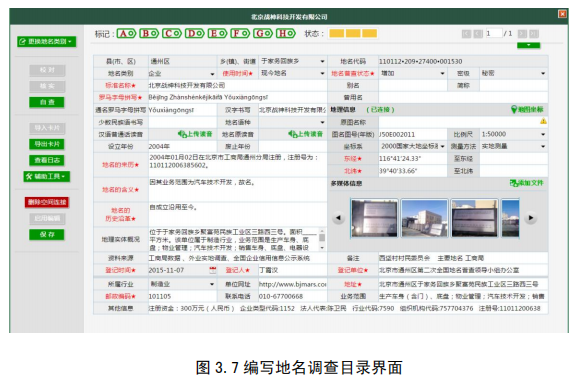Go to the next record page

click(x=522, y=34)
